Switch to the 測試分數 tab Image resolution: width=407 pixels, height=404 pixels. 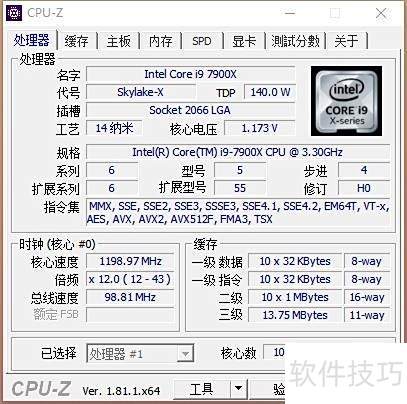pyautogui.click(x=295, y=41)
